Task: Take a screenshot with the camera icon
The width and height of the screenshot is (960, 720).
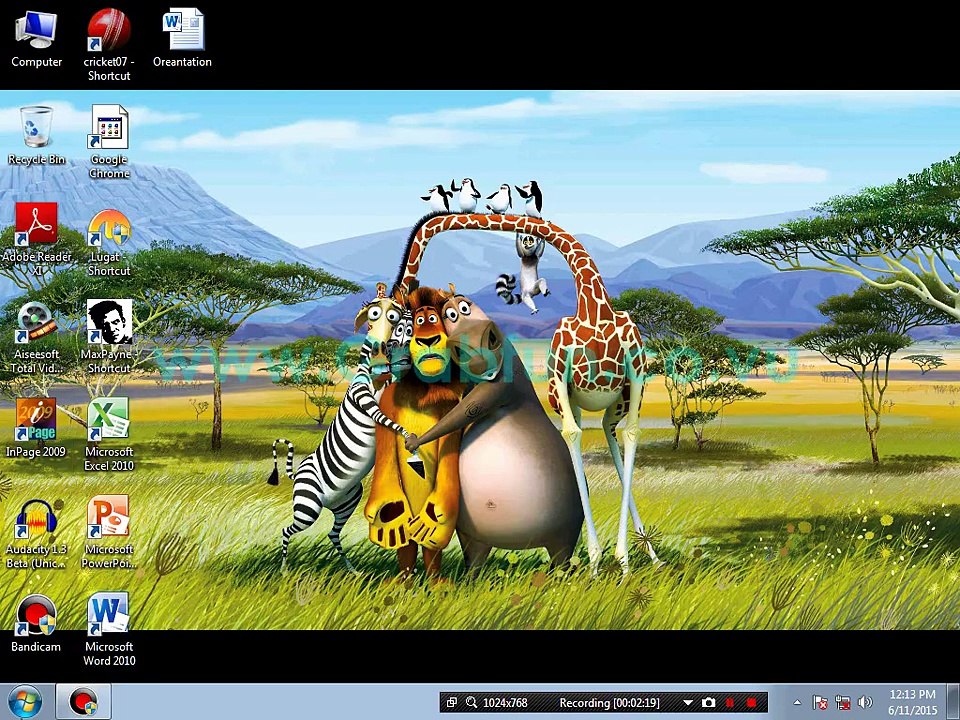Action: point(708,702)
